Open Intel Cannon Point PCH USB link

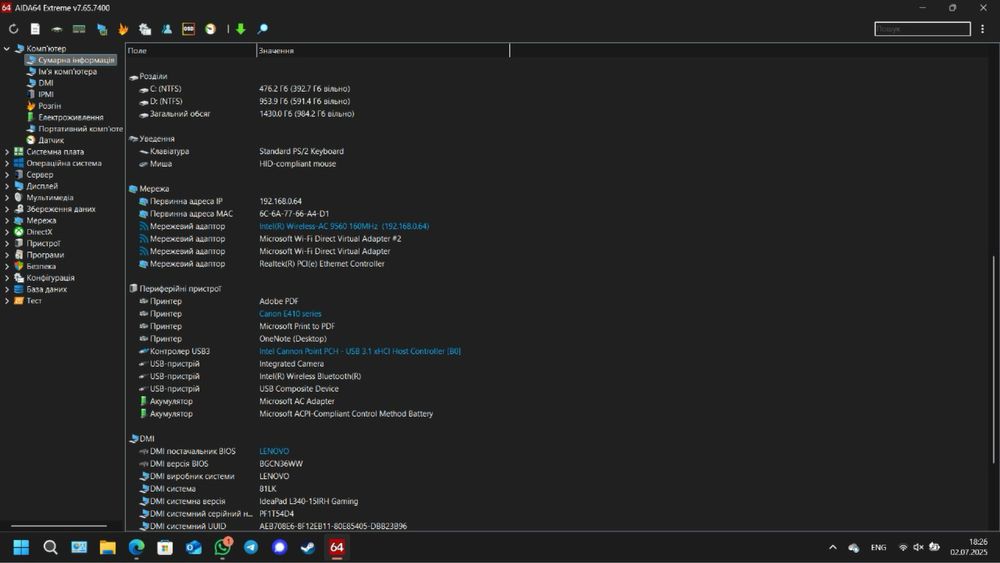(360, 351)
